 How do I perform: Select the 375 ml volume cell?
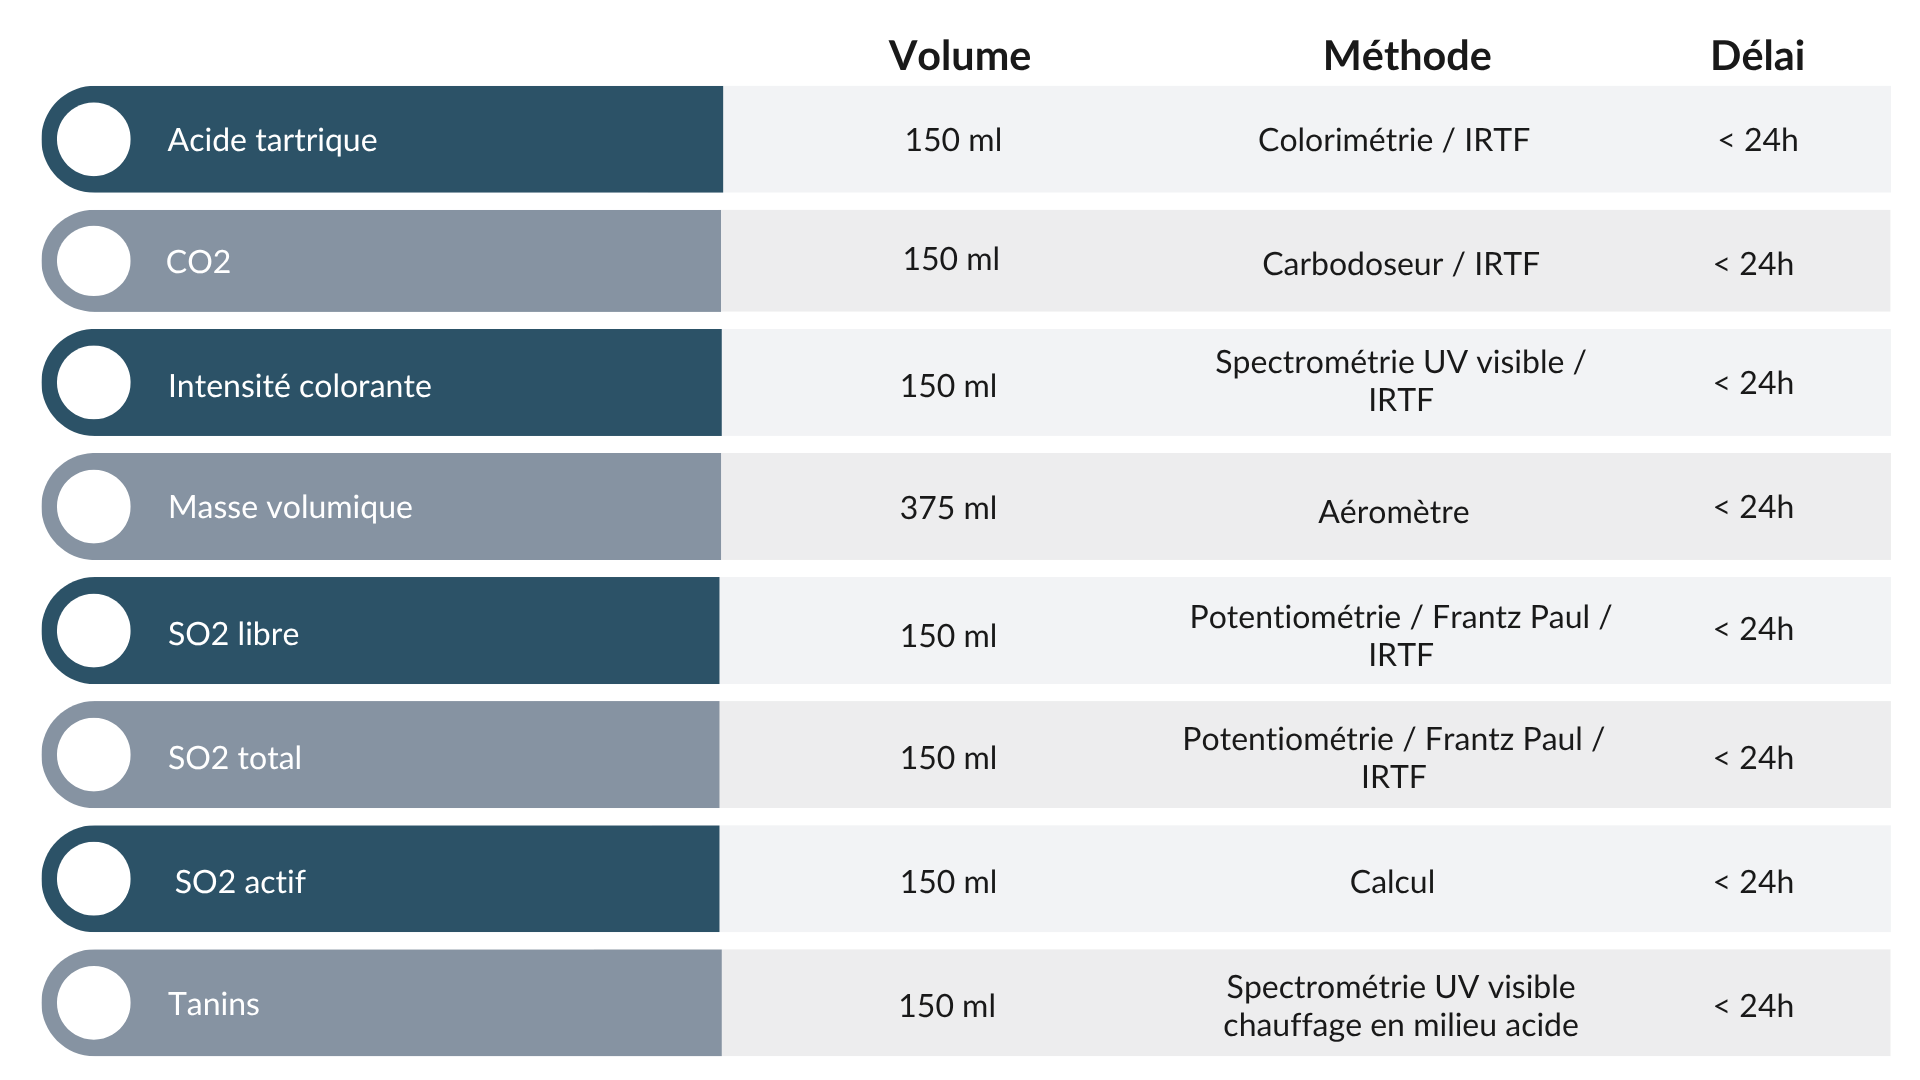click(948, 508)
